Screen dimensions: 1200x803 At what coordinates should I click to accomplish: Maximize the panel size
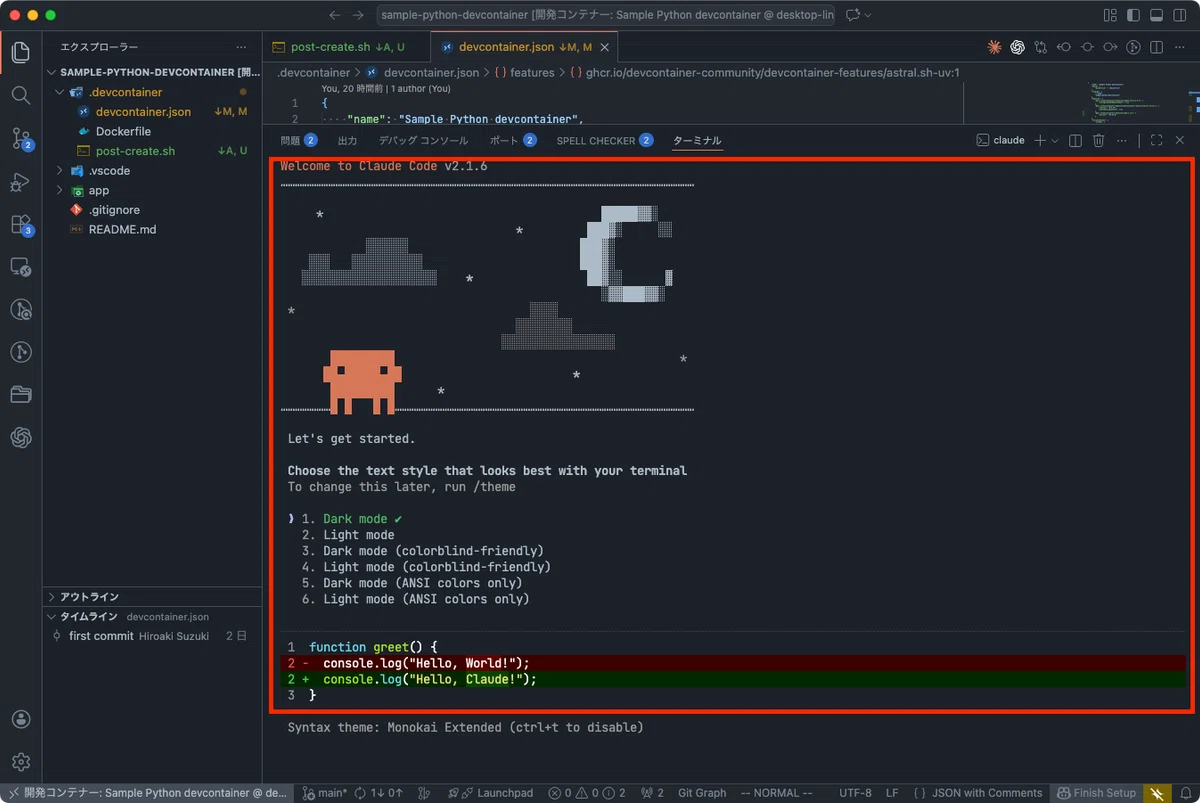click(x=1157, y=141)
